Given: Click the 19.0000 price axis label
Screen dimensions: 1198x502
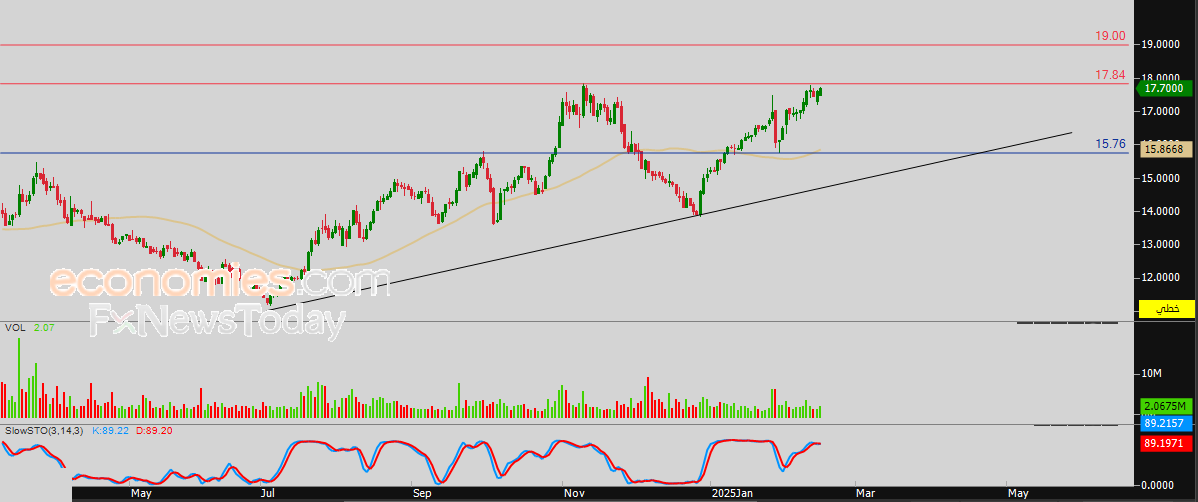Looking at the screenshot, I should [1160, 45].
